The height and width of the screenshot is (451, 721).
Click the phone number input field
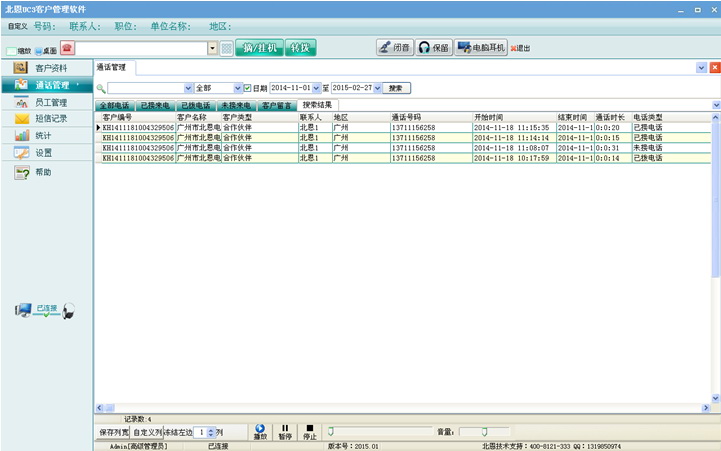141,48
